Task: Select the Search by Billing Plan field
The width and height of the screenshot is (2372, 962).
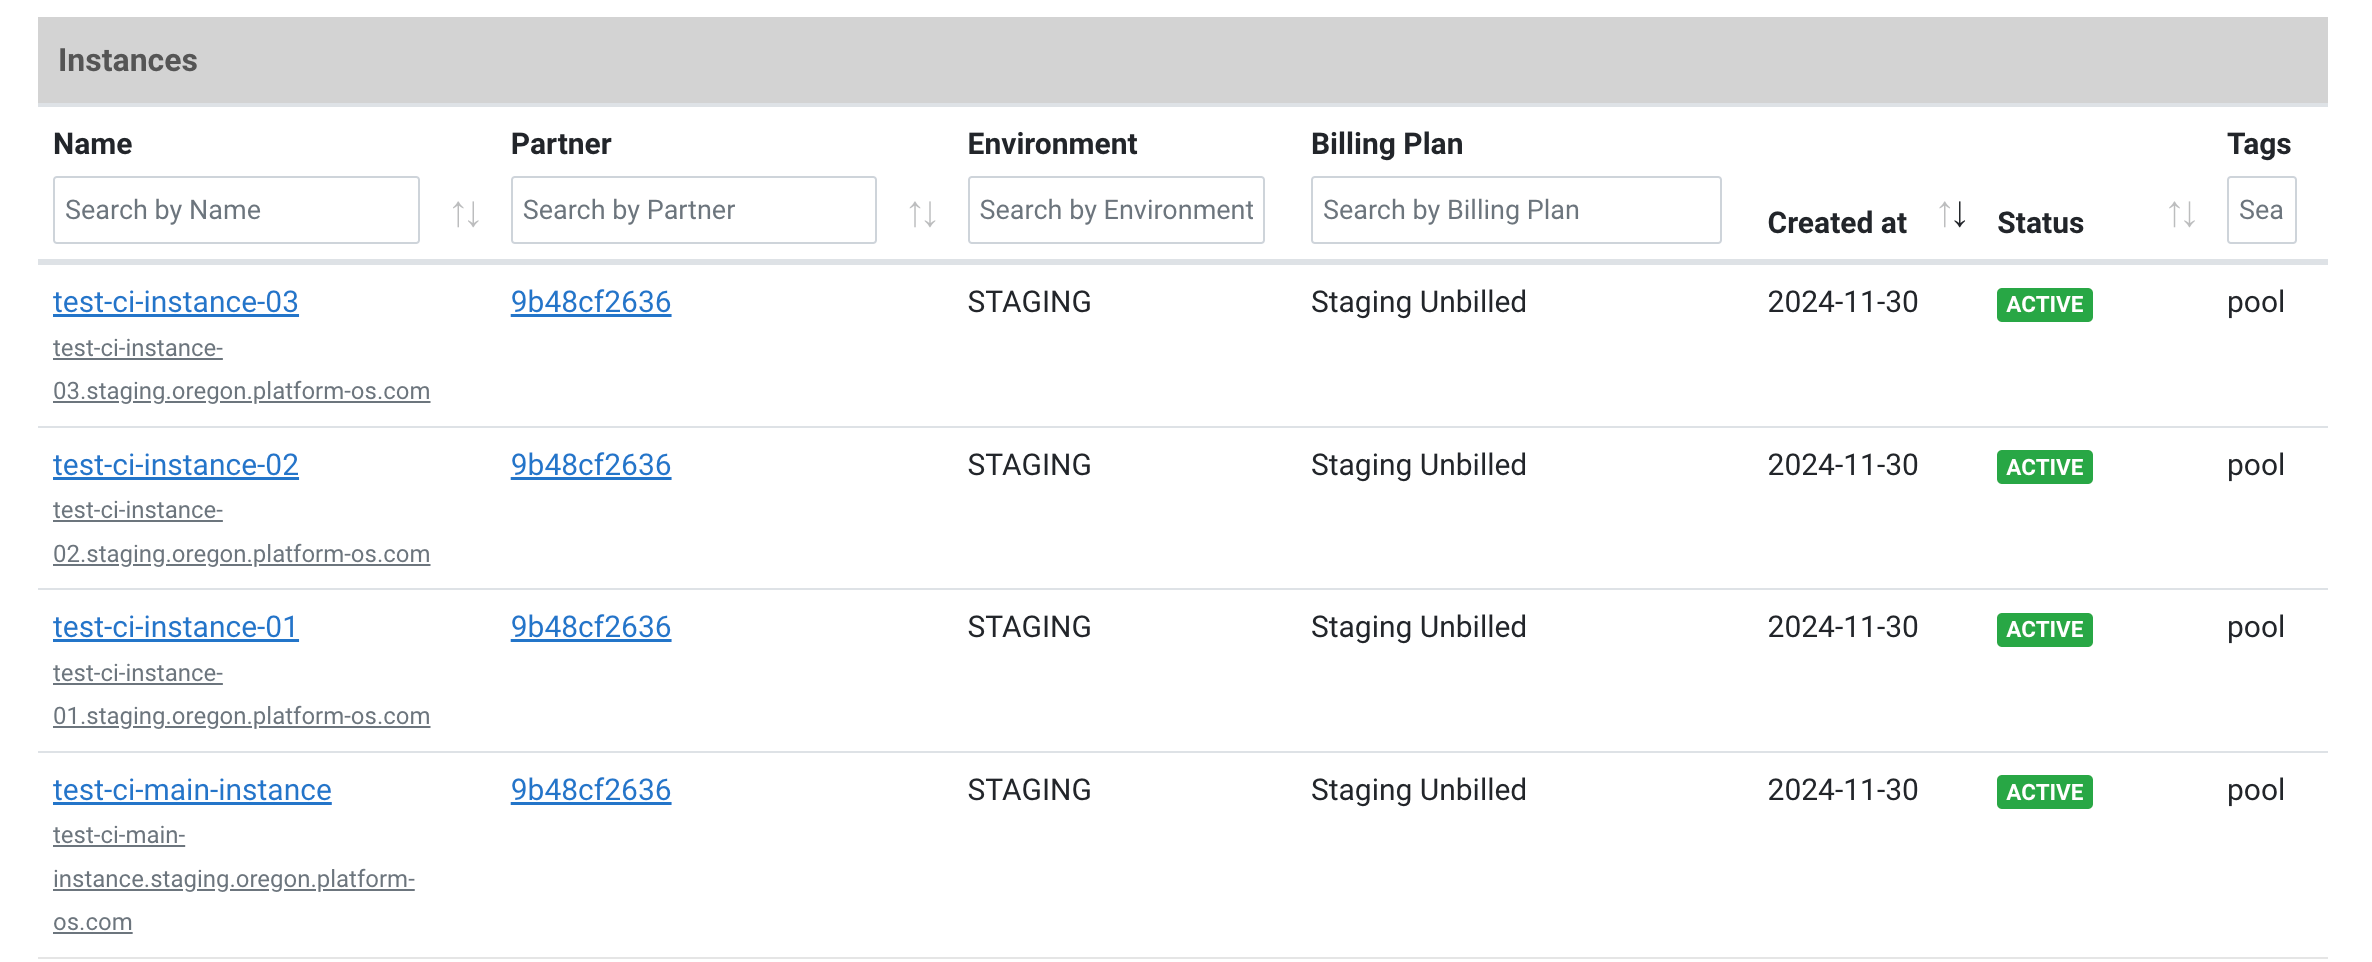Action: point(1515,210)
